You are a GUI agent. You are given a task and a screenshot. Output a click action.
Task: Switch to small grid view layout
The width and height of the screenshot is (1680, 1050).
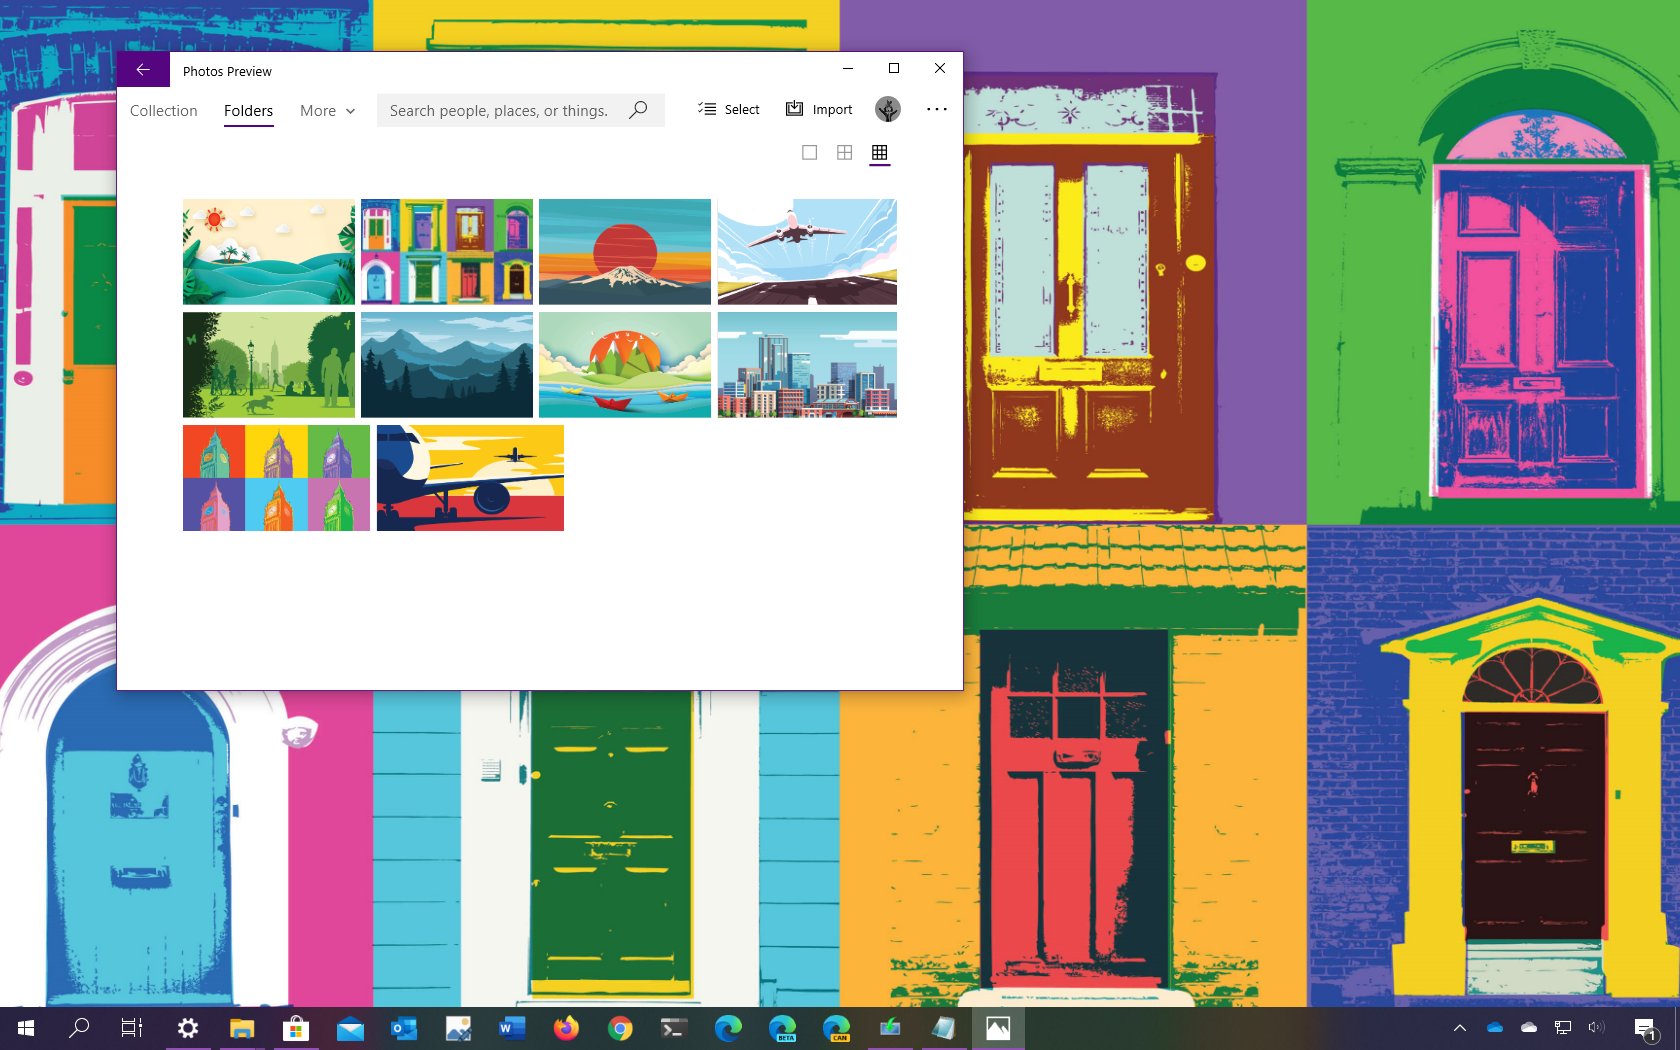(879, 153)
